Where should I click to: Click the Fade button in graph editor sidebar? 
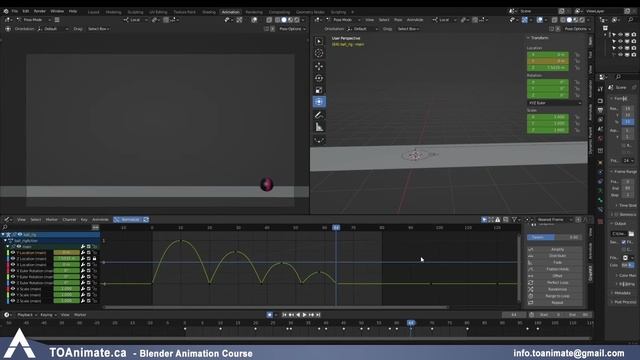(554, 262)
